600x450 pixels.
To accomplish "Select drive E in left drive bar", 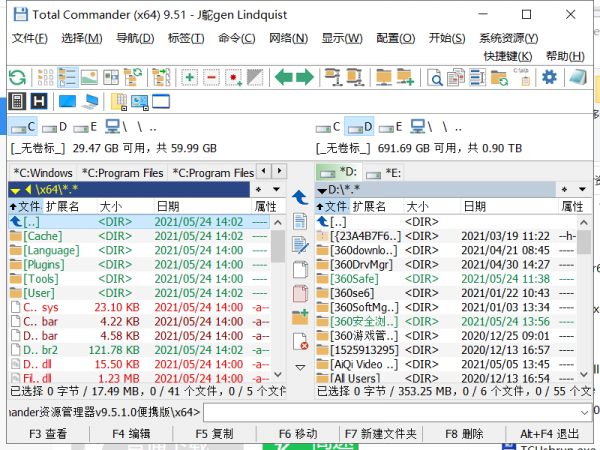I will [85, 127].
